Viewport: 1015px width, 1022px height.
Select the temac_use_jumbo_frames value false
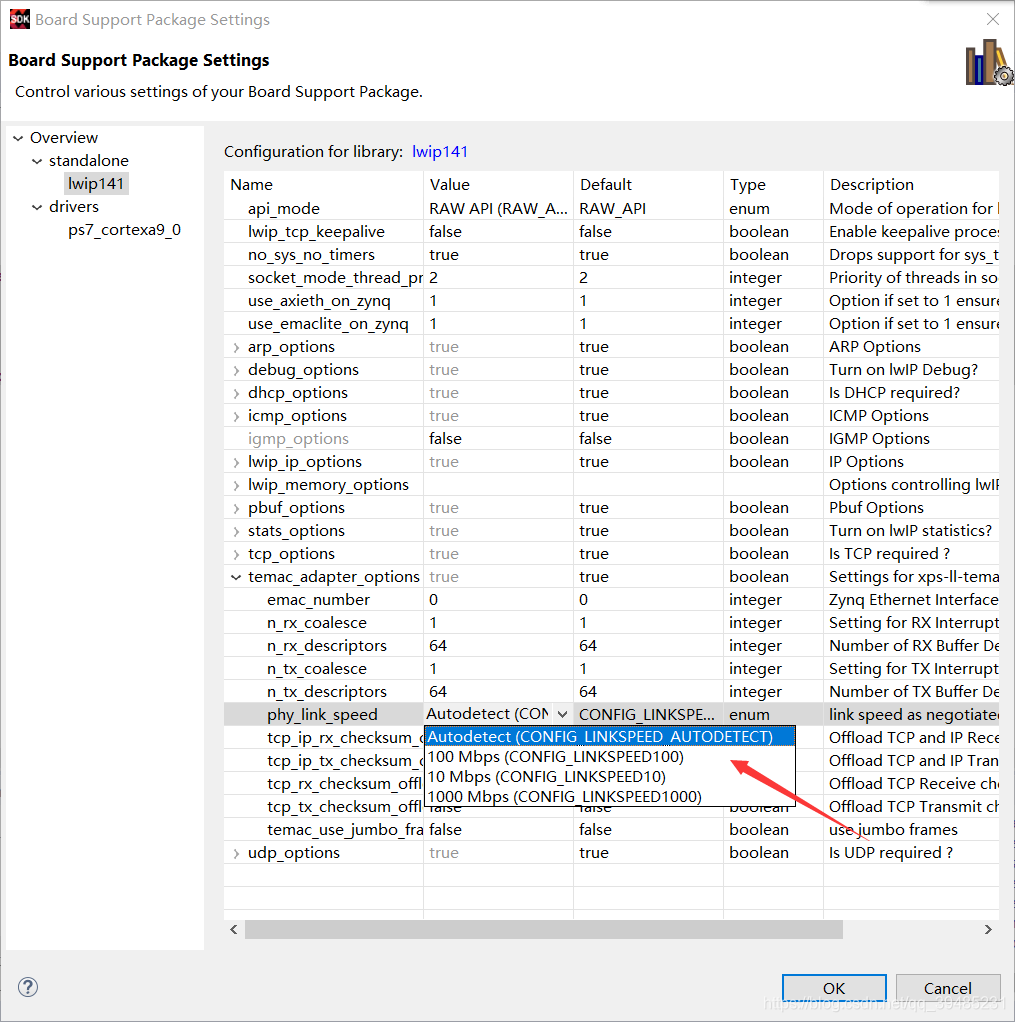coord(499,830)
